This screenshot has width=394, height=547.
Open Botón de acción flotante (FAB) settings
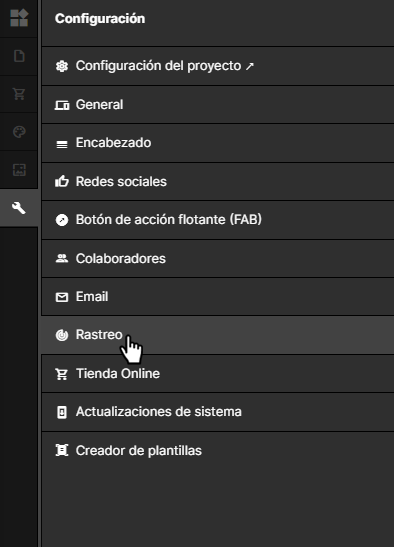218,220
